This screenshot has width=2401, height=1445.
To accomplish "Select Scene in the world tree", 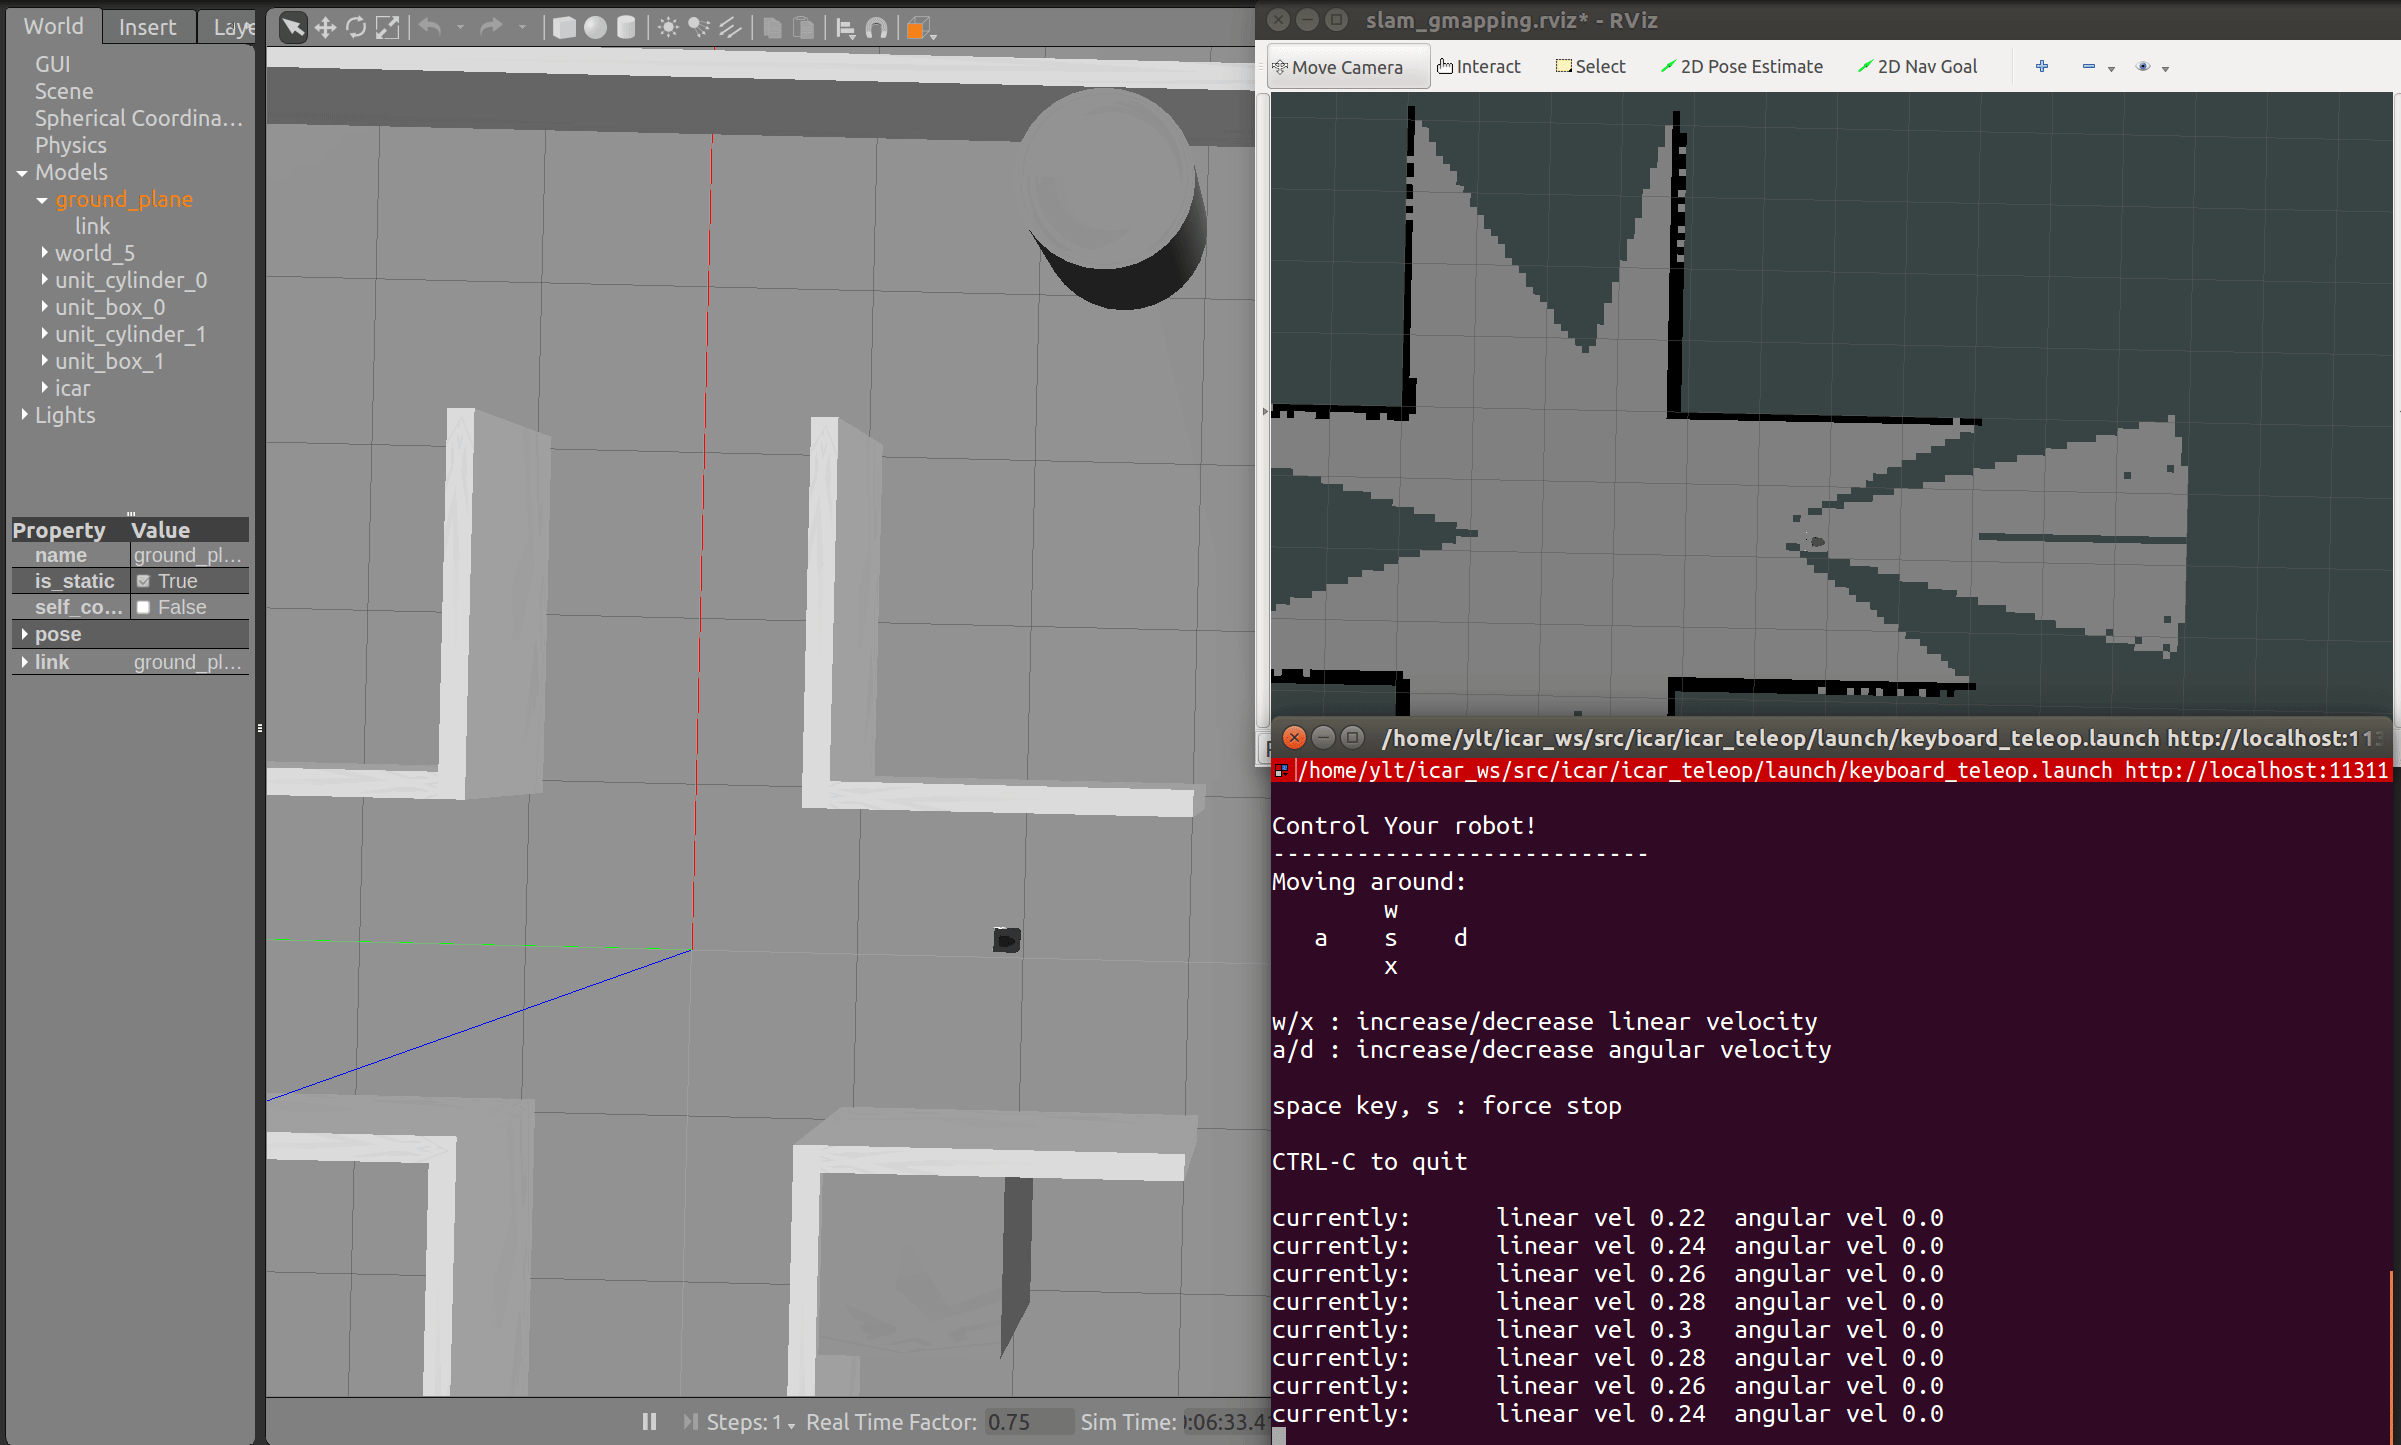I will pos(64,91).
